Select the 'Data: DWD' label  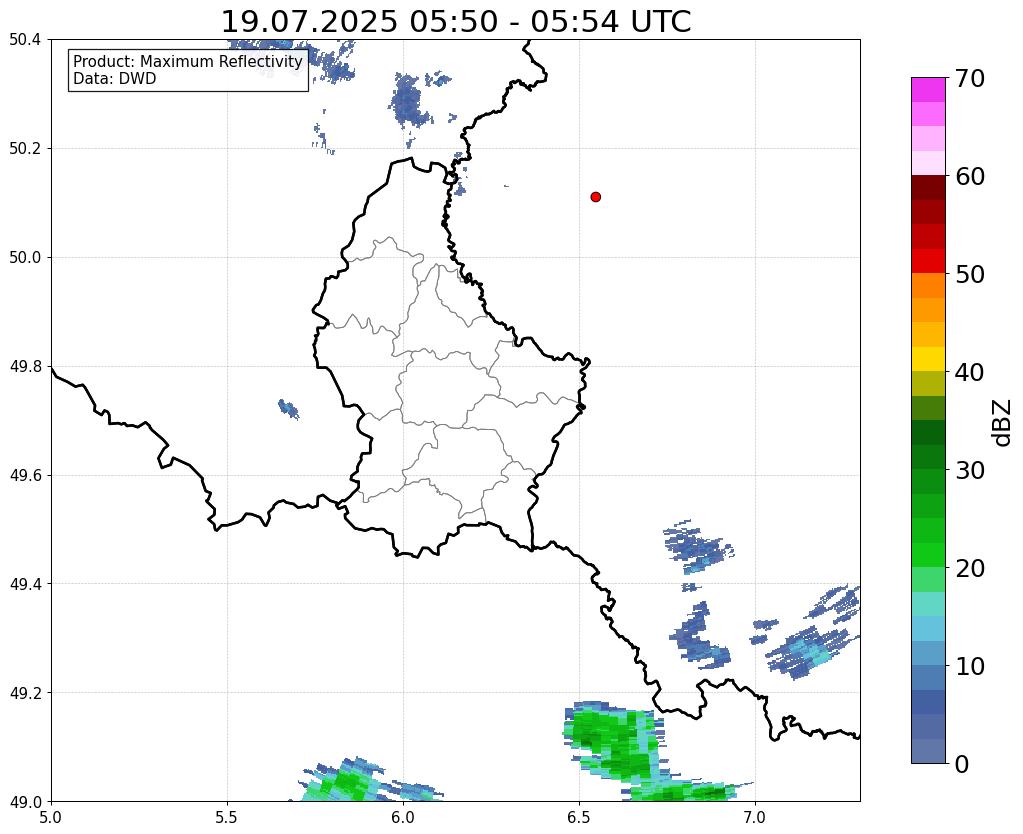coord(115,79)
